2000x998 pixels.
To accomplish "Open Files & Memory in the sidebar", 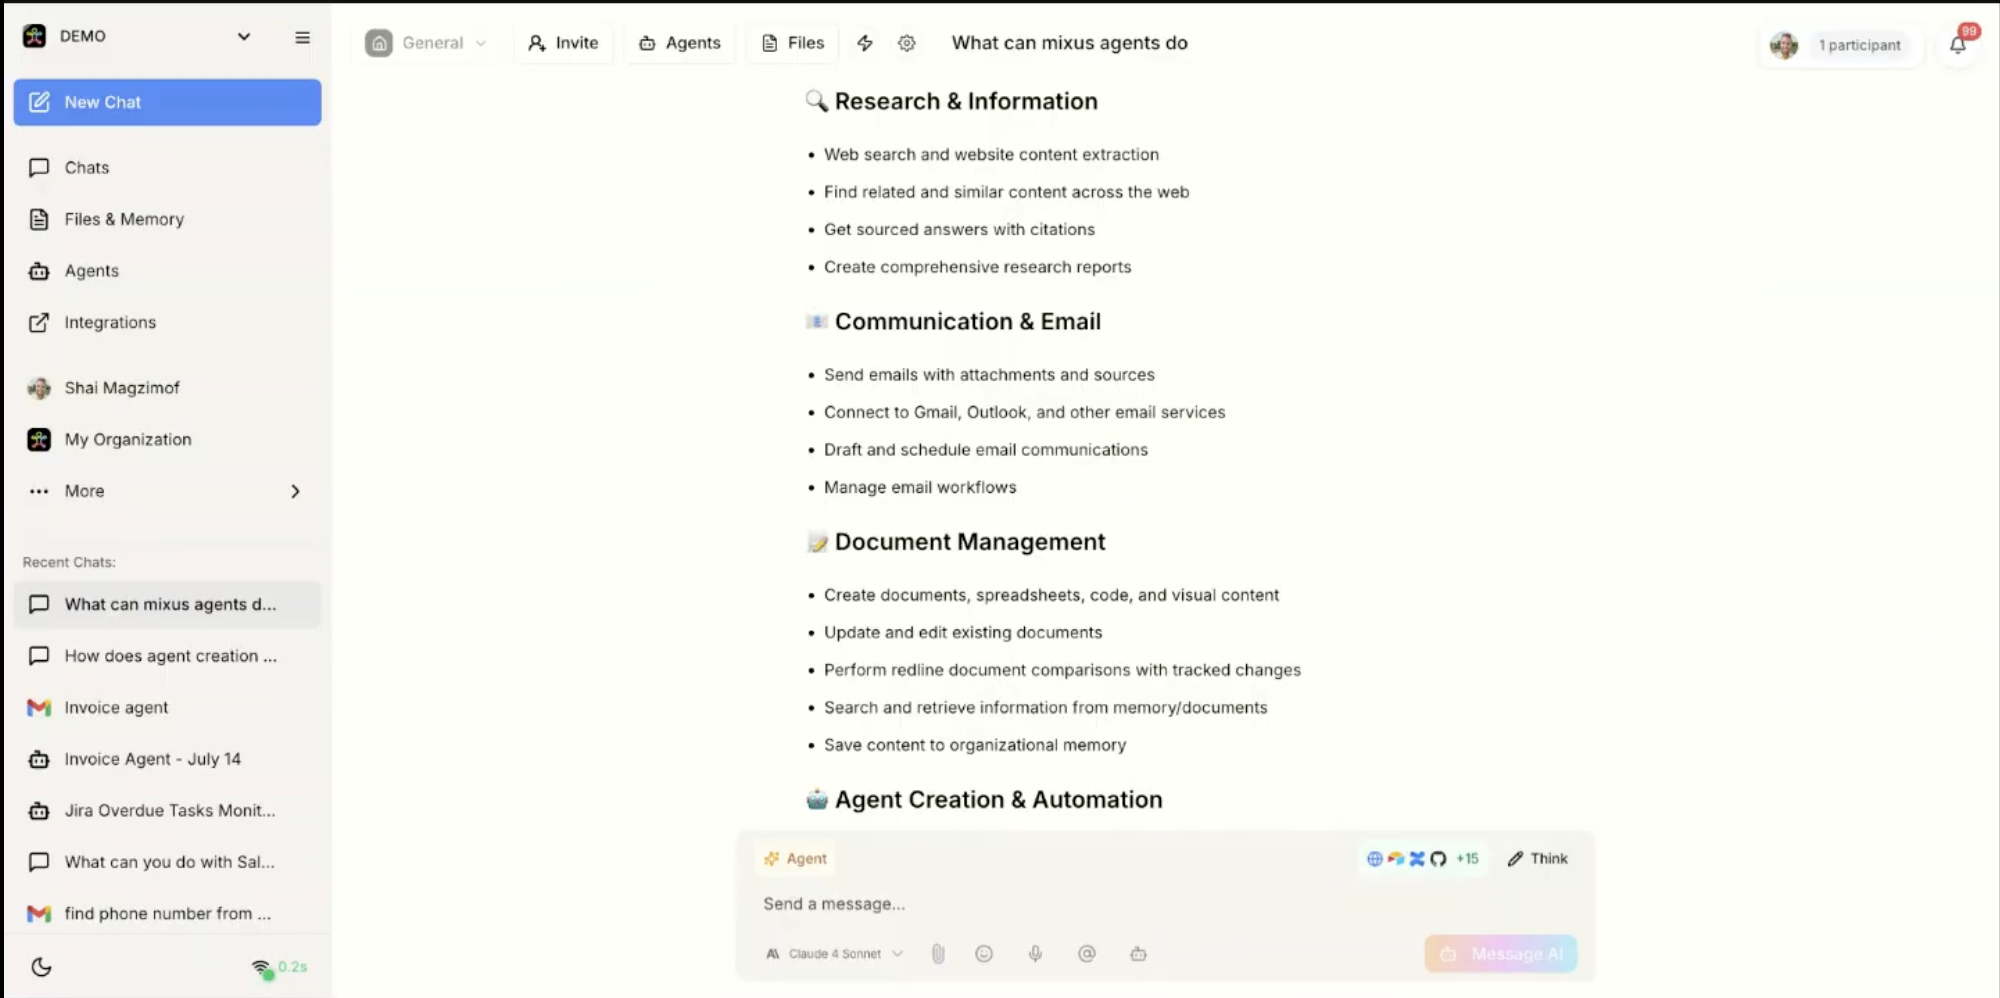I will pyautogui.click(x=124, y=219).
